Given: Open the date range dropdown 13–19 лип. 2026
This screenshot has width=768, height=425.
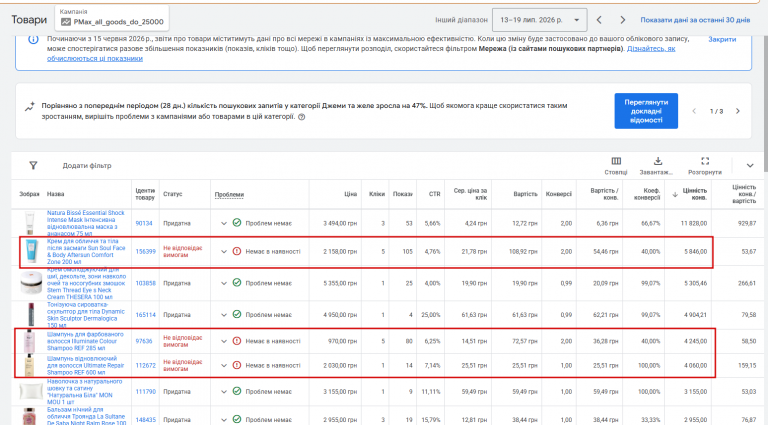Looking at the screenshot, I should pos(539,20).
